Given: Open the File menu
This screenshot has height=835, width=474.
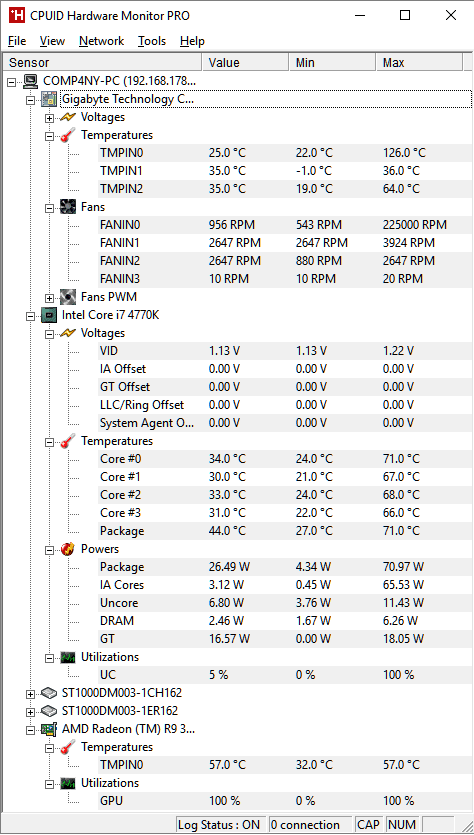Looking at the screenshot, I should pyautogui.click(x=17, y=41).
